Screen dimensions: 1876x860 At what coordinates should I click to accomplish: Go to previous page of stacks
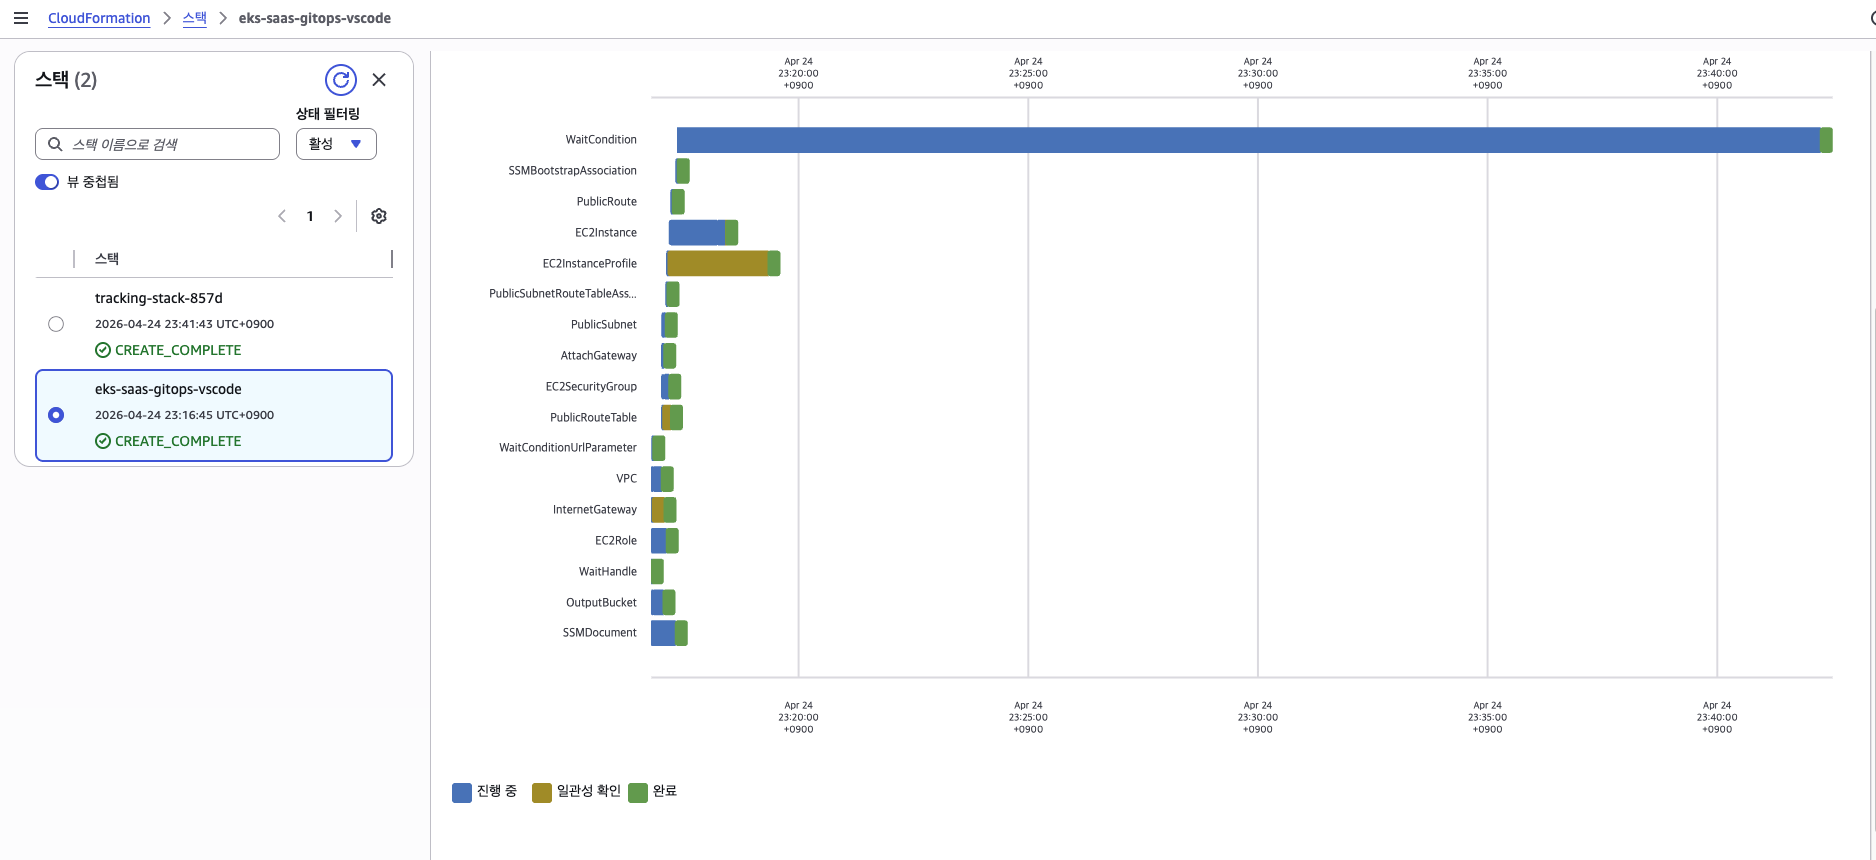click(x=282, y=216)
